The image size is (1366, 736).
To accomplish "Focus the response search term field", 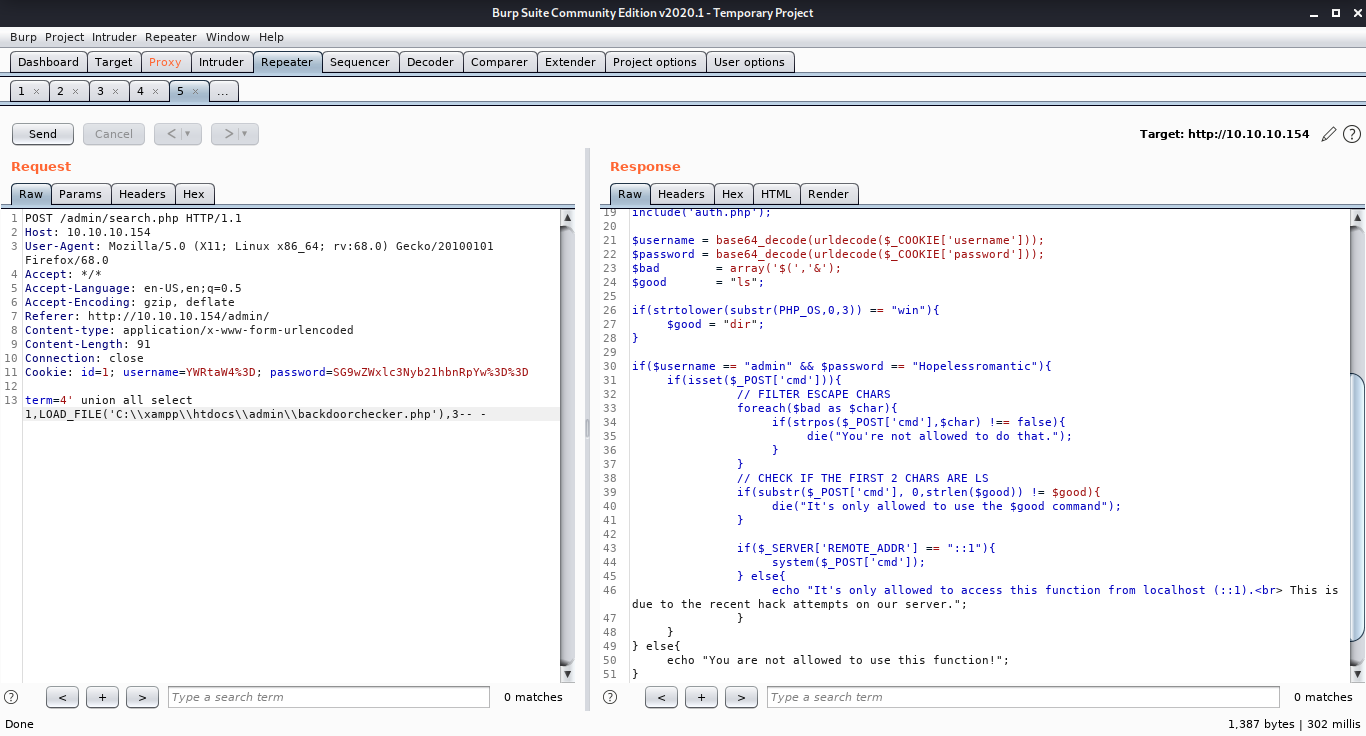I will pos(1023,697).
